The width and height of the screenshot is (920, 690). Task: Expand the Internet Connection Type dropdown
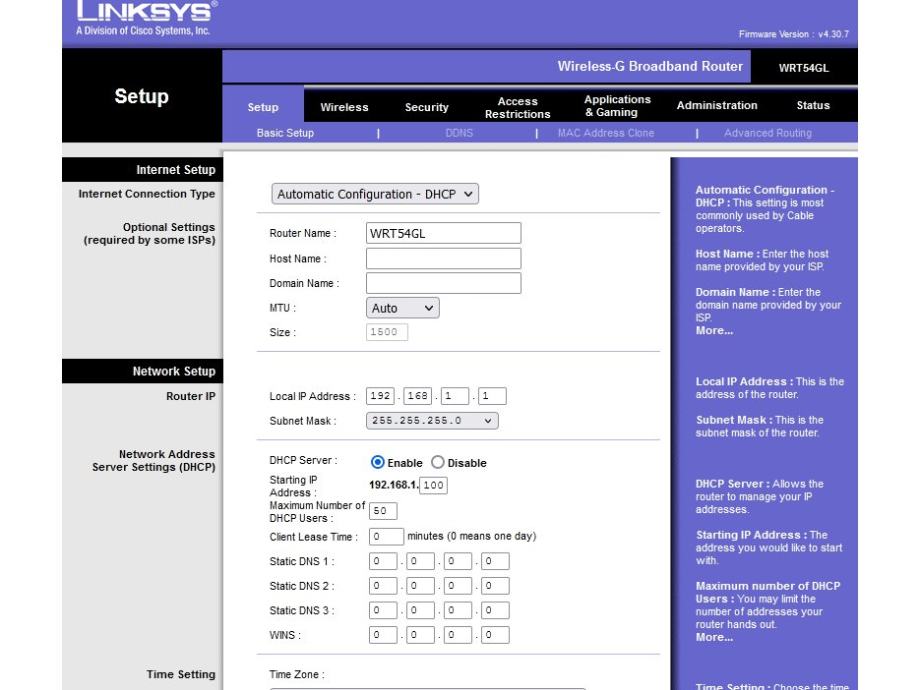point(375,194)
